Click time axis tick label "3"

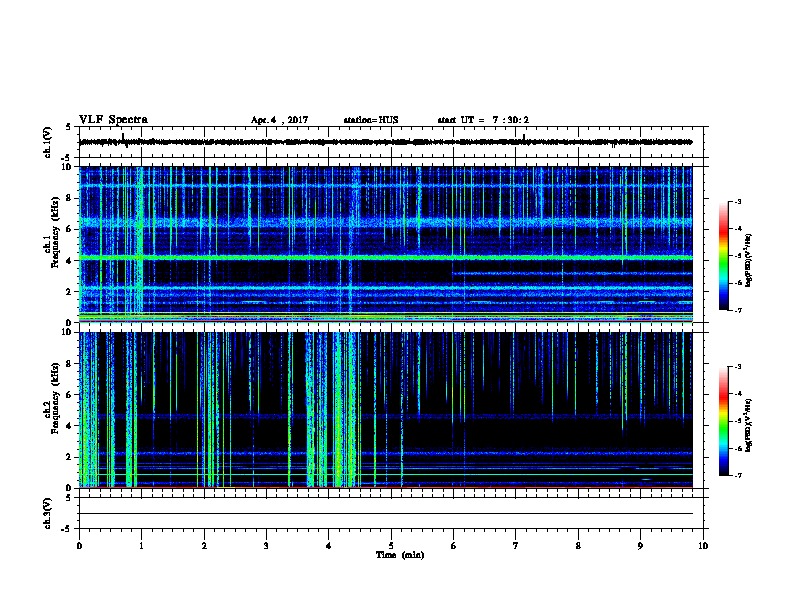click(x=266, y=545)
